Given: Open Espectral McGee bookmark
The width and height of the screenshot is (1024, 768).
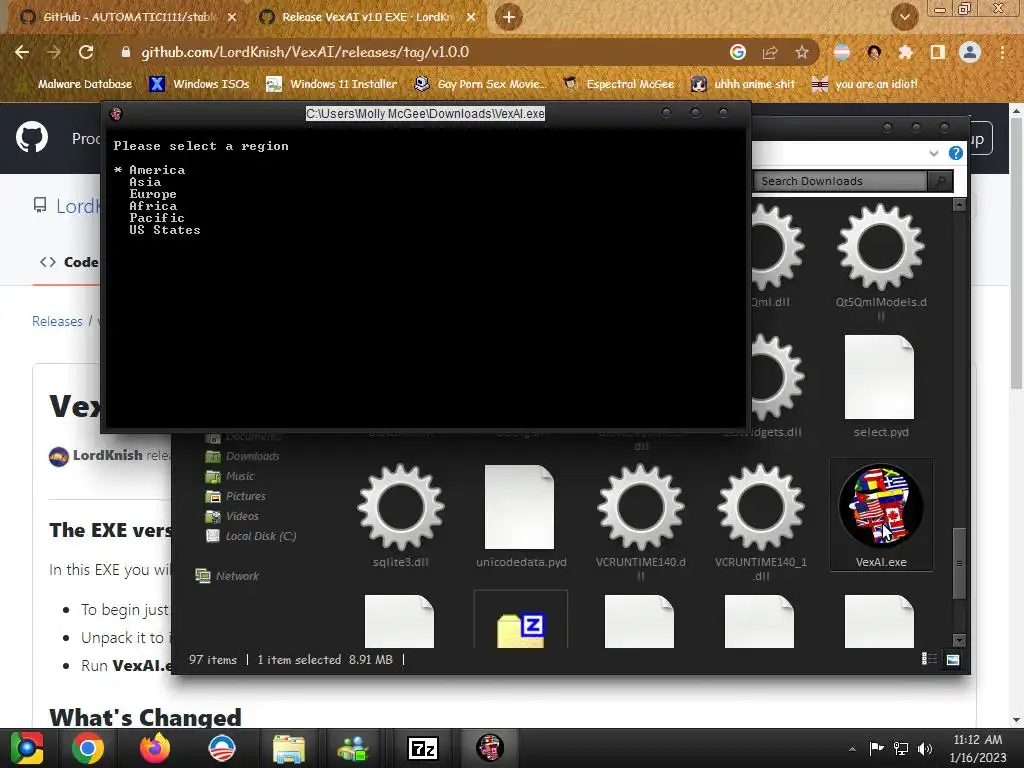Looking at the screenshot, I should coord(618,84).
